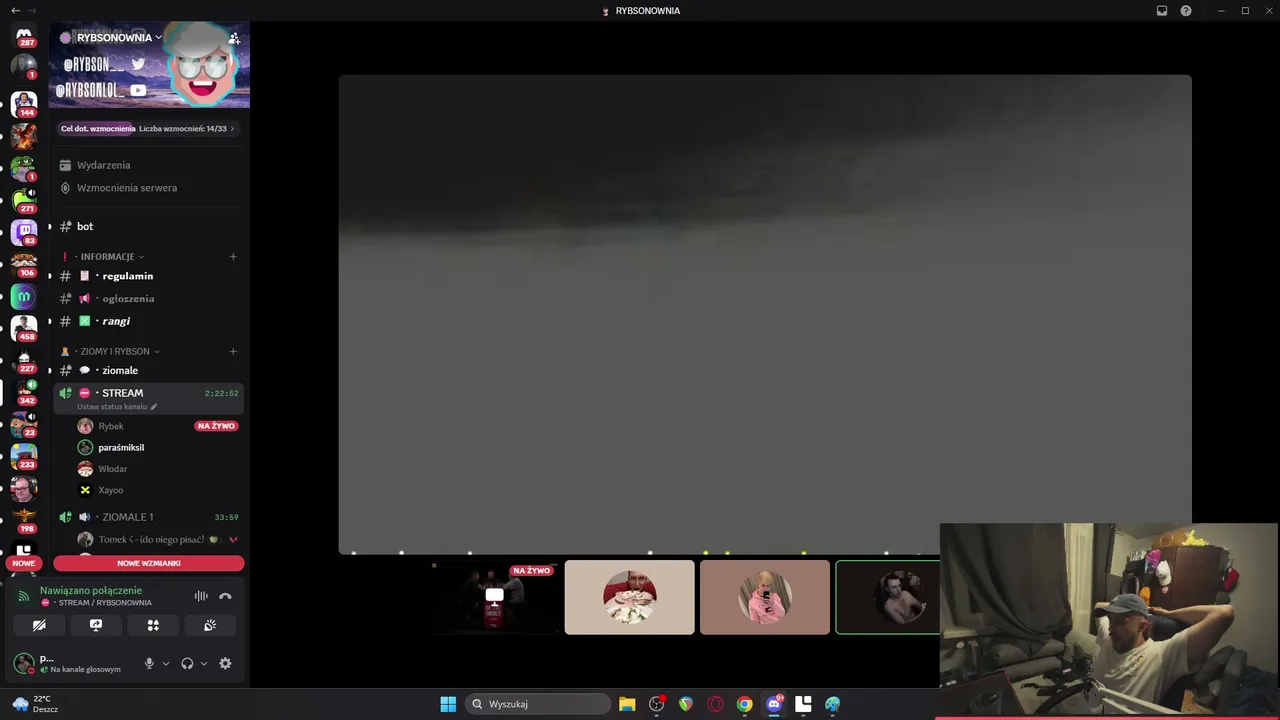Open the server with 271 badge

pos(24,199)
